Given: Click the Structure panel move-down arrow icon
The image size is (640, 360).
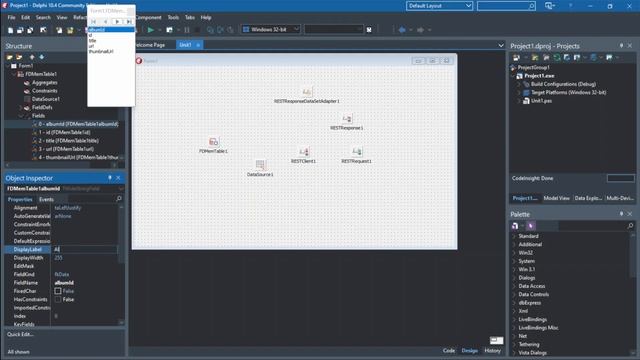Looking at the screenshot, I should coord(42,57).
